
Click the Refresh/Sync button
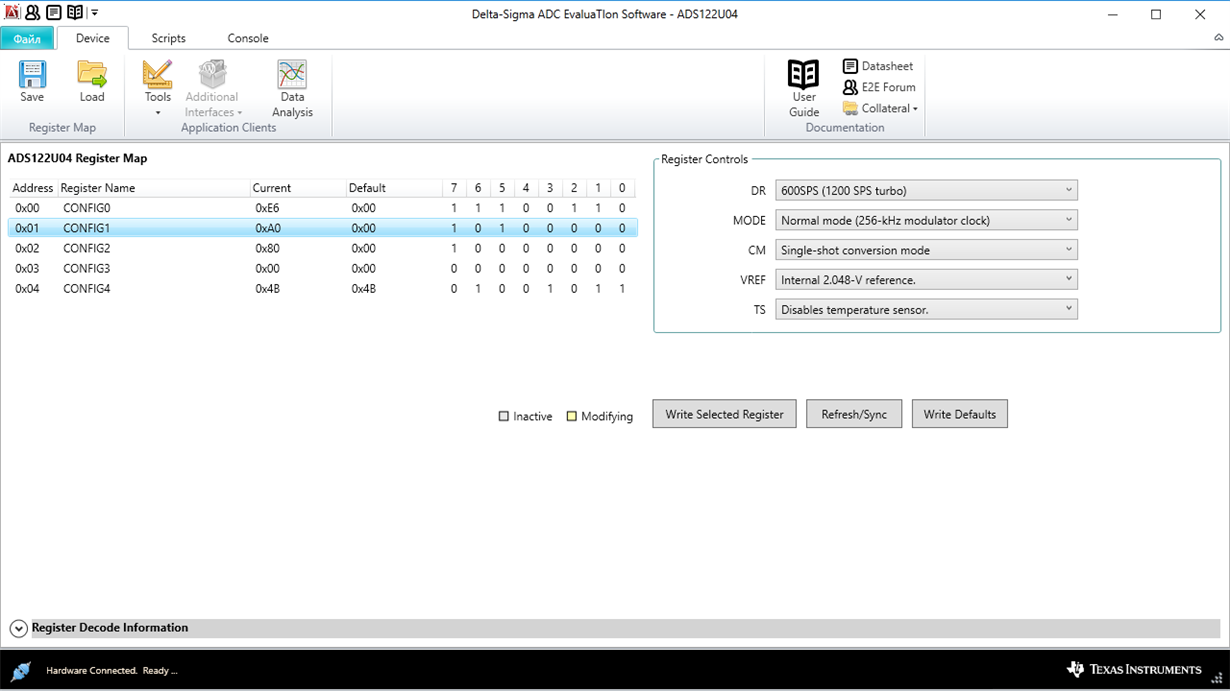point(854,414)
